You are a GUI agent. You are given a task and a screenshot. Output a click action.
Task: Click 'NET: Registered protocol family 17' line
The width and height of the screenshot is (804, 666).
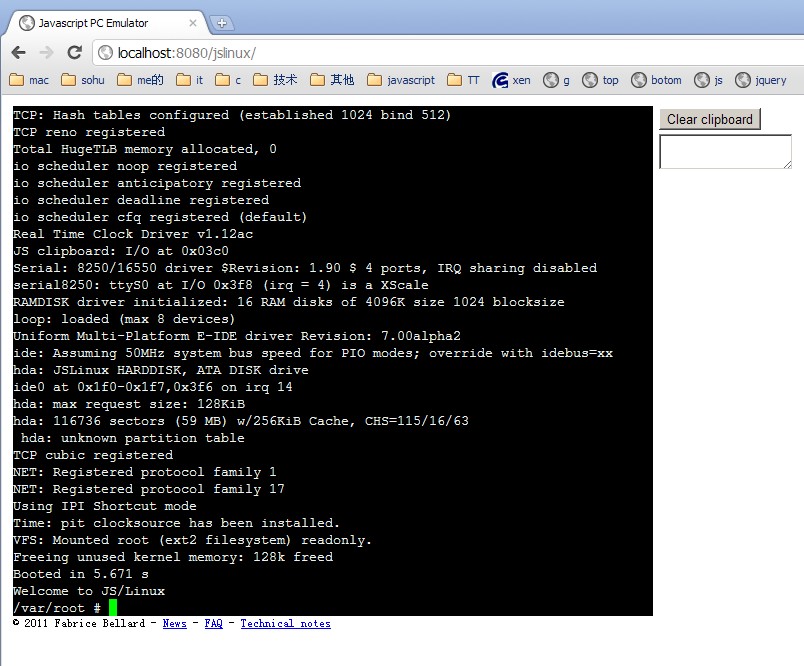point(149,489)
